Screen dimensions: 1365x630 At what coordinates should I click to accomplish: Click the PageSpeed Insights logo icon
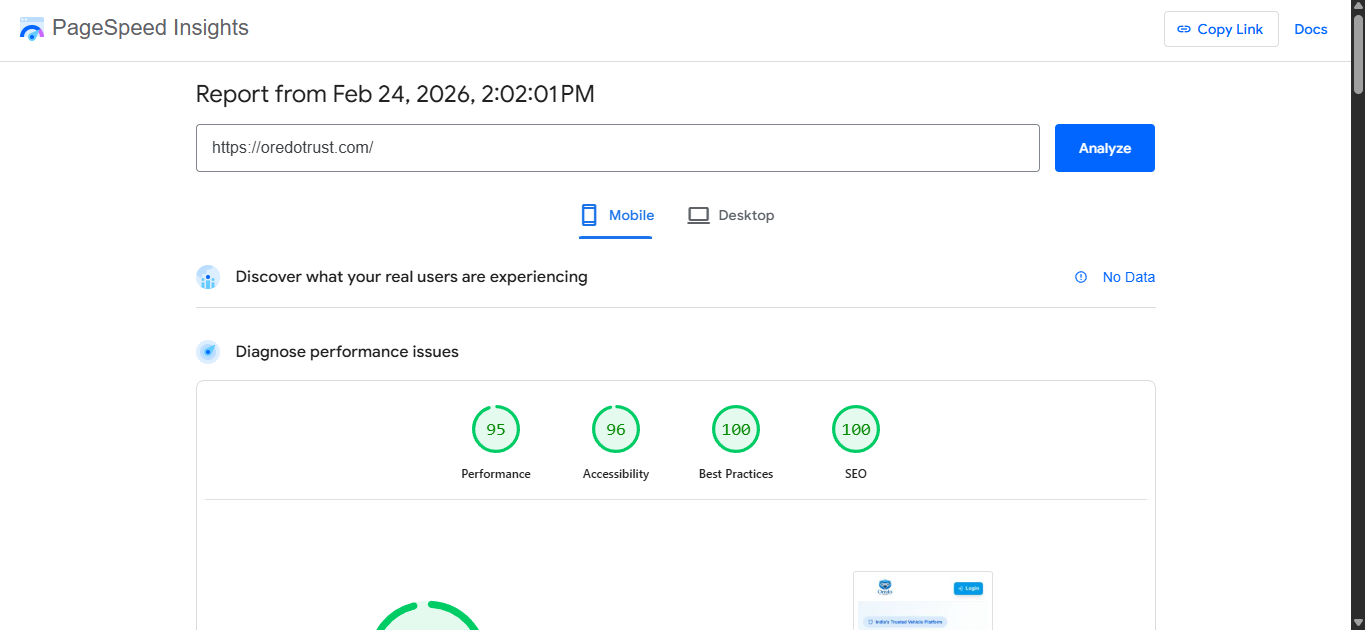coord(32,29)
